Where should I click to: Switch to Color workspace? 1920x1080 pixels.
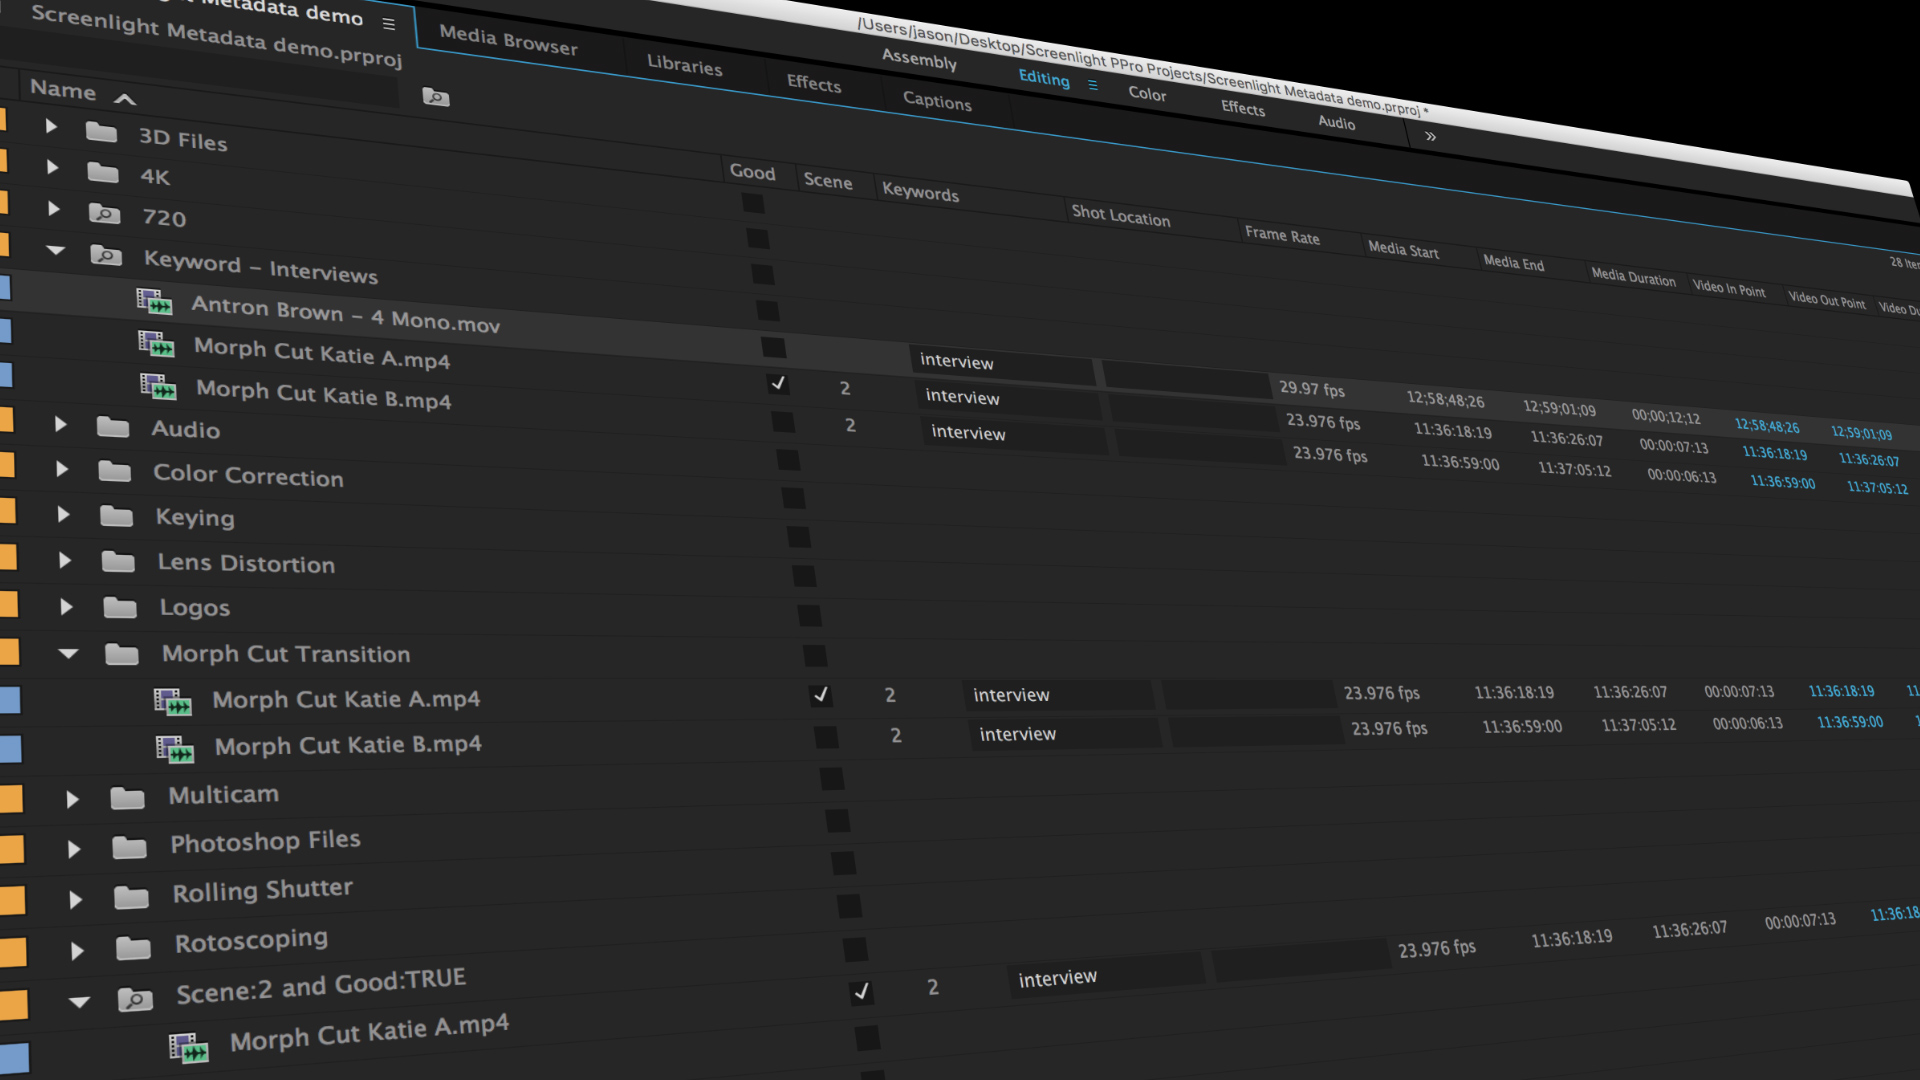point(1147,93)
